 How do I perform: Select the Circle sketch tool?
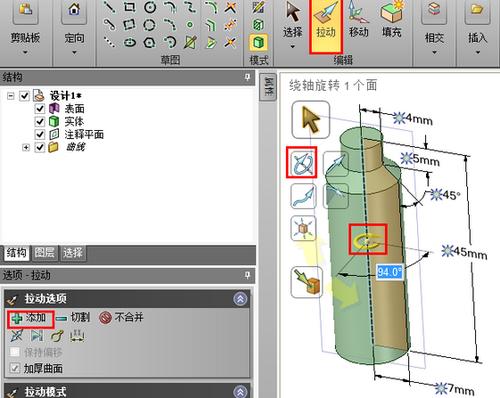[150, 7]
